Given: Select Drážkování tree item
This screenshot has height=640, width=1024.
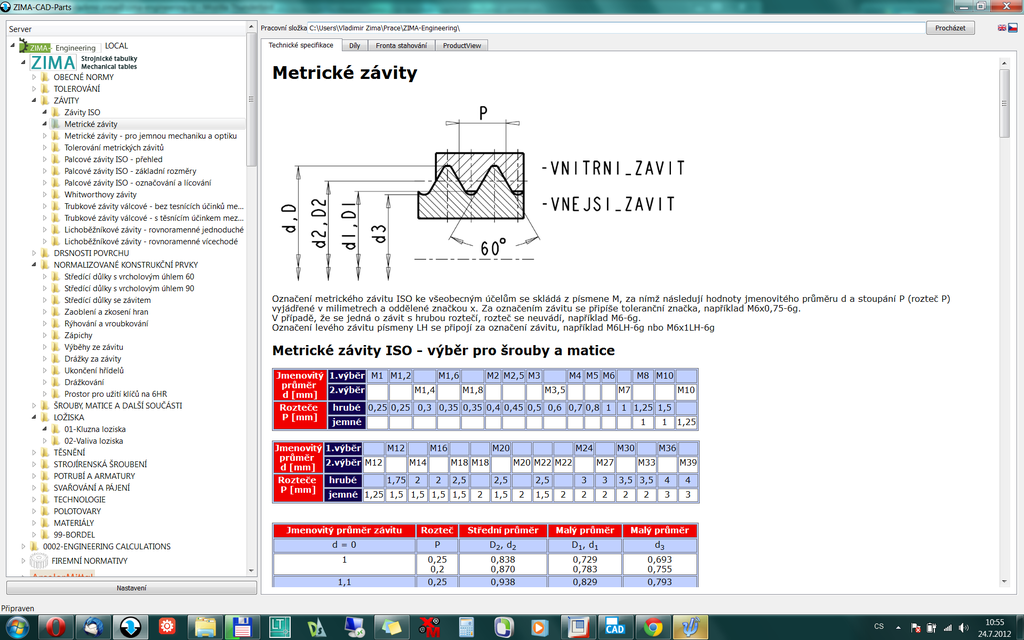Looking at the screenshot, I should (x=84, y=382).
